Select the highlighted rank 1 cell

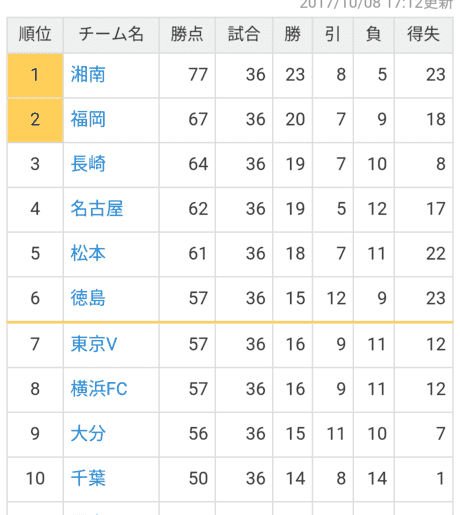(35, 75)
